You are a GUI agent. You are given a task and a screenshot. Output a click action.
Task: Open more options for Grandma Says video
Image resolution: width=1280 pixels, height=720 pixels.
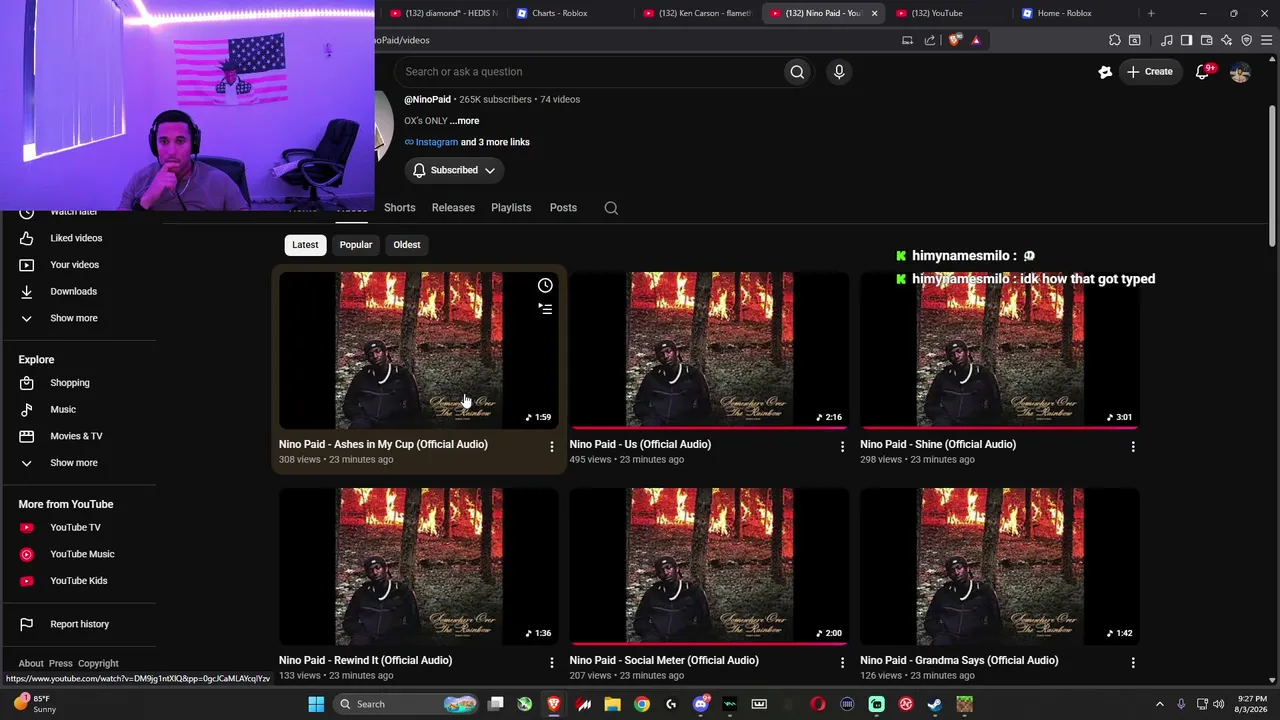(1133, 663)
